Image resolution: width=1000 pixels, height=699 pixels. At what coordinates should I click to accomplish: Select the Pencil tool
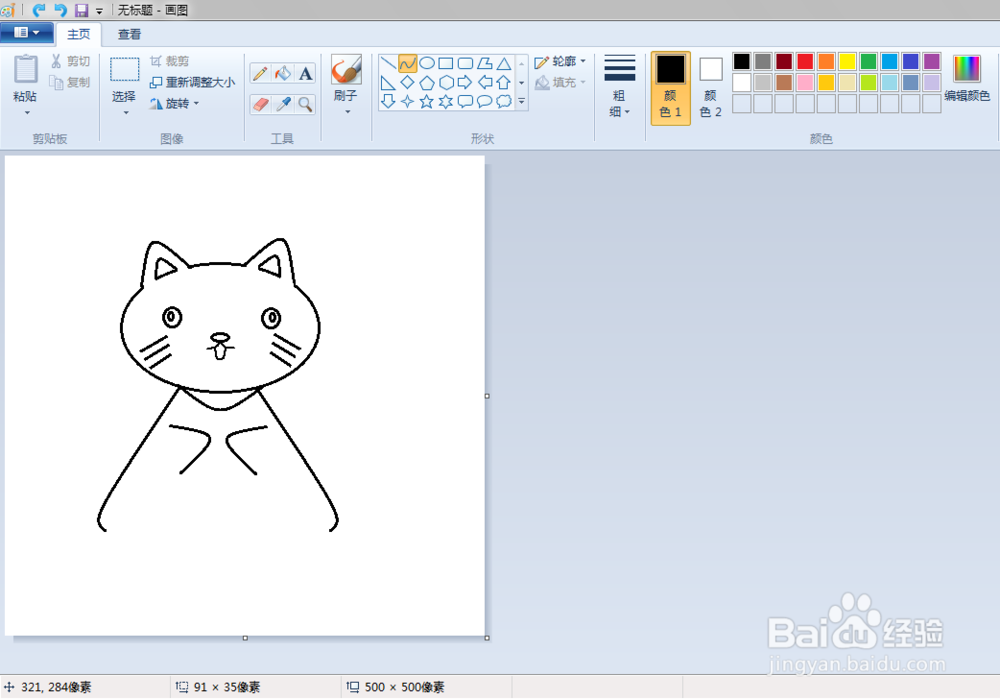pos(260,73)
